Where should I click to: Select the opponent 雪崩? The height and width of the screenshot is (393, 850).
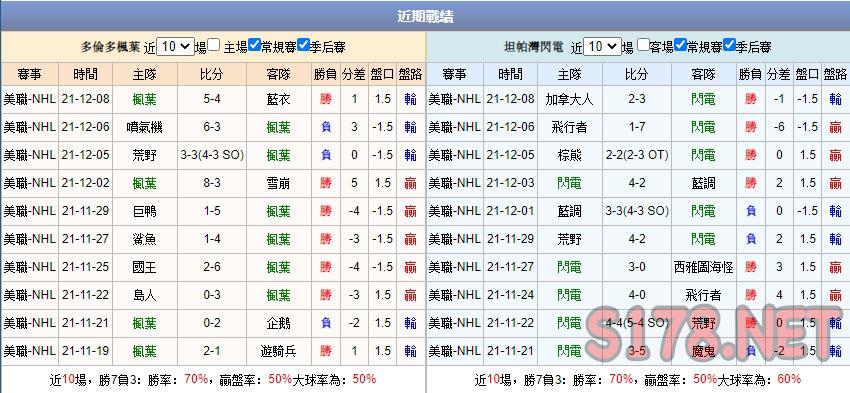click(x=279, y=183)
